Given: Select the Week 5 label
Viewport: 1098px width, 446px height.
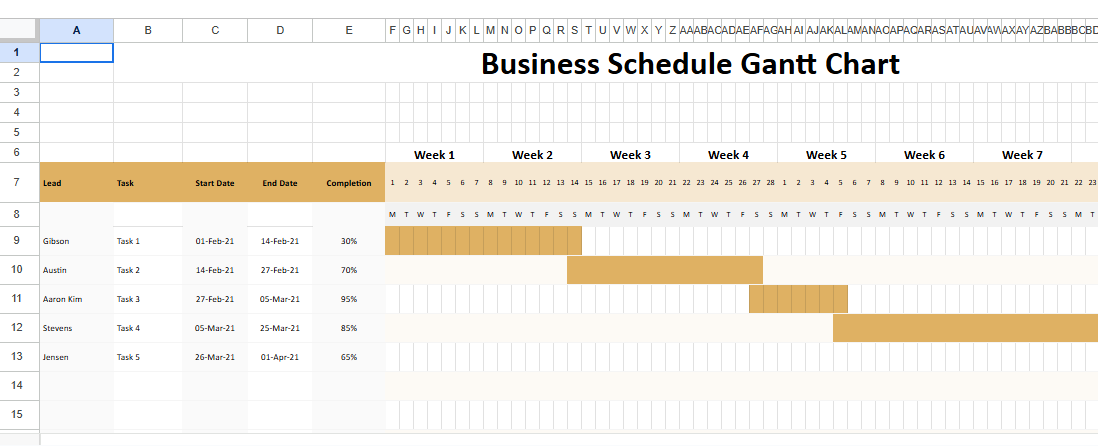Looking at the screenshot, I should tap(826, 155).
